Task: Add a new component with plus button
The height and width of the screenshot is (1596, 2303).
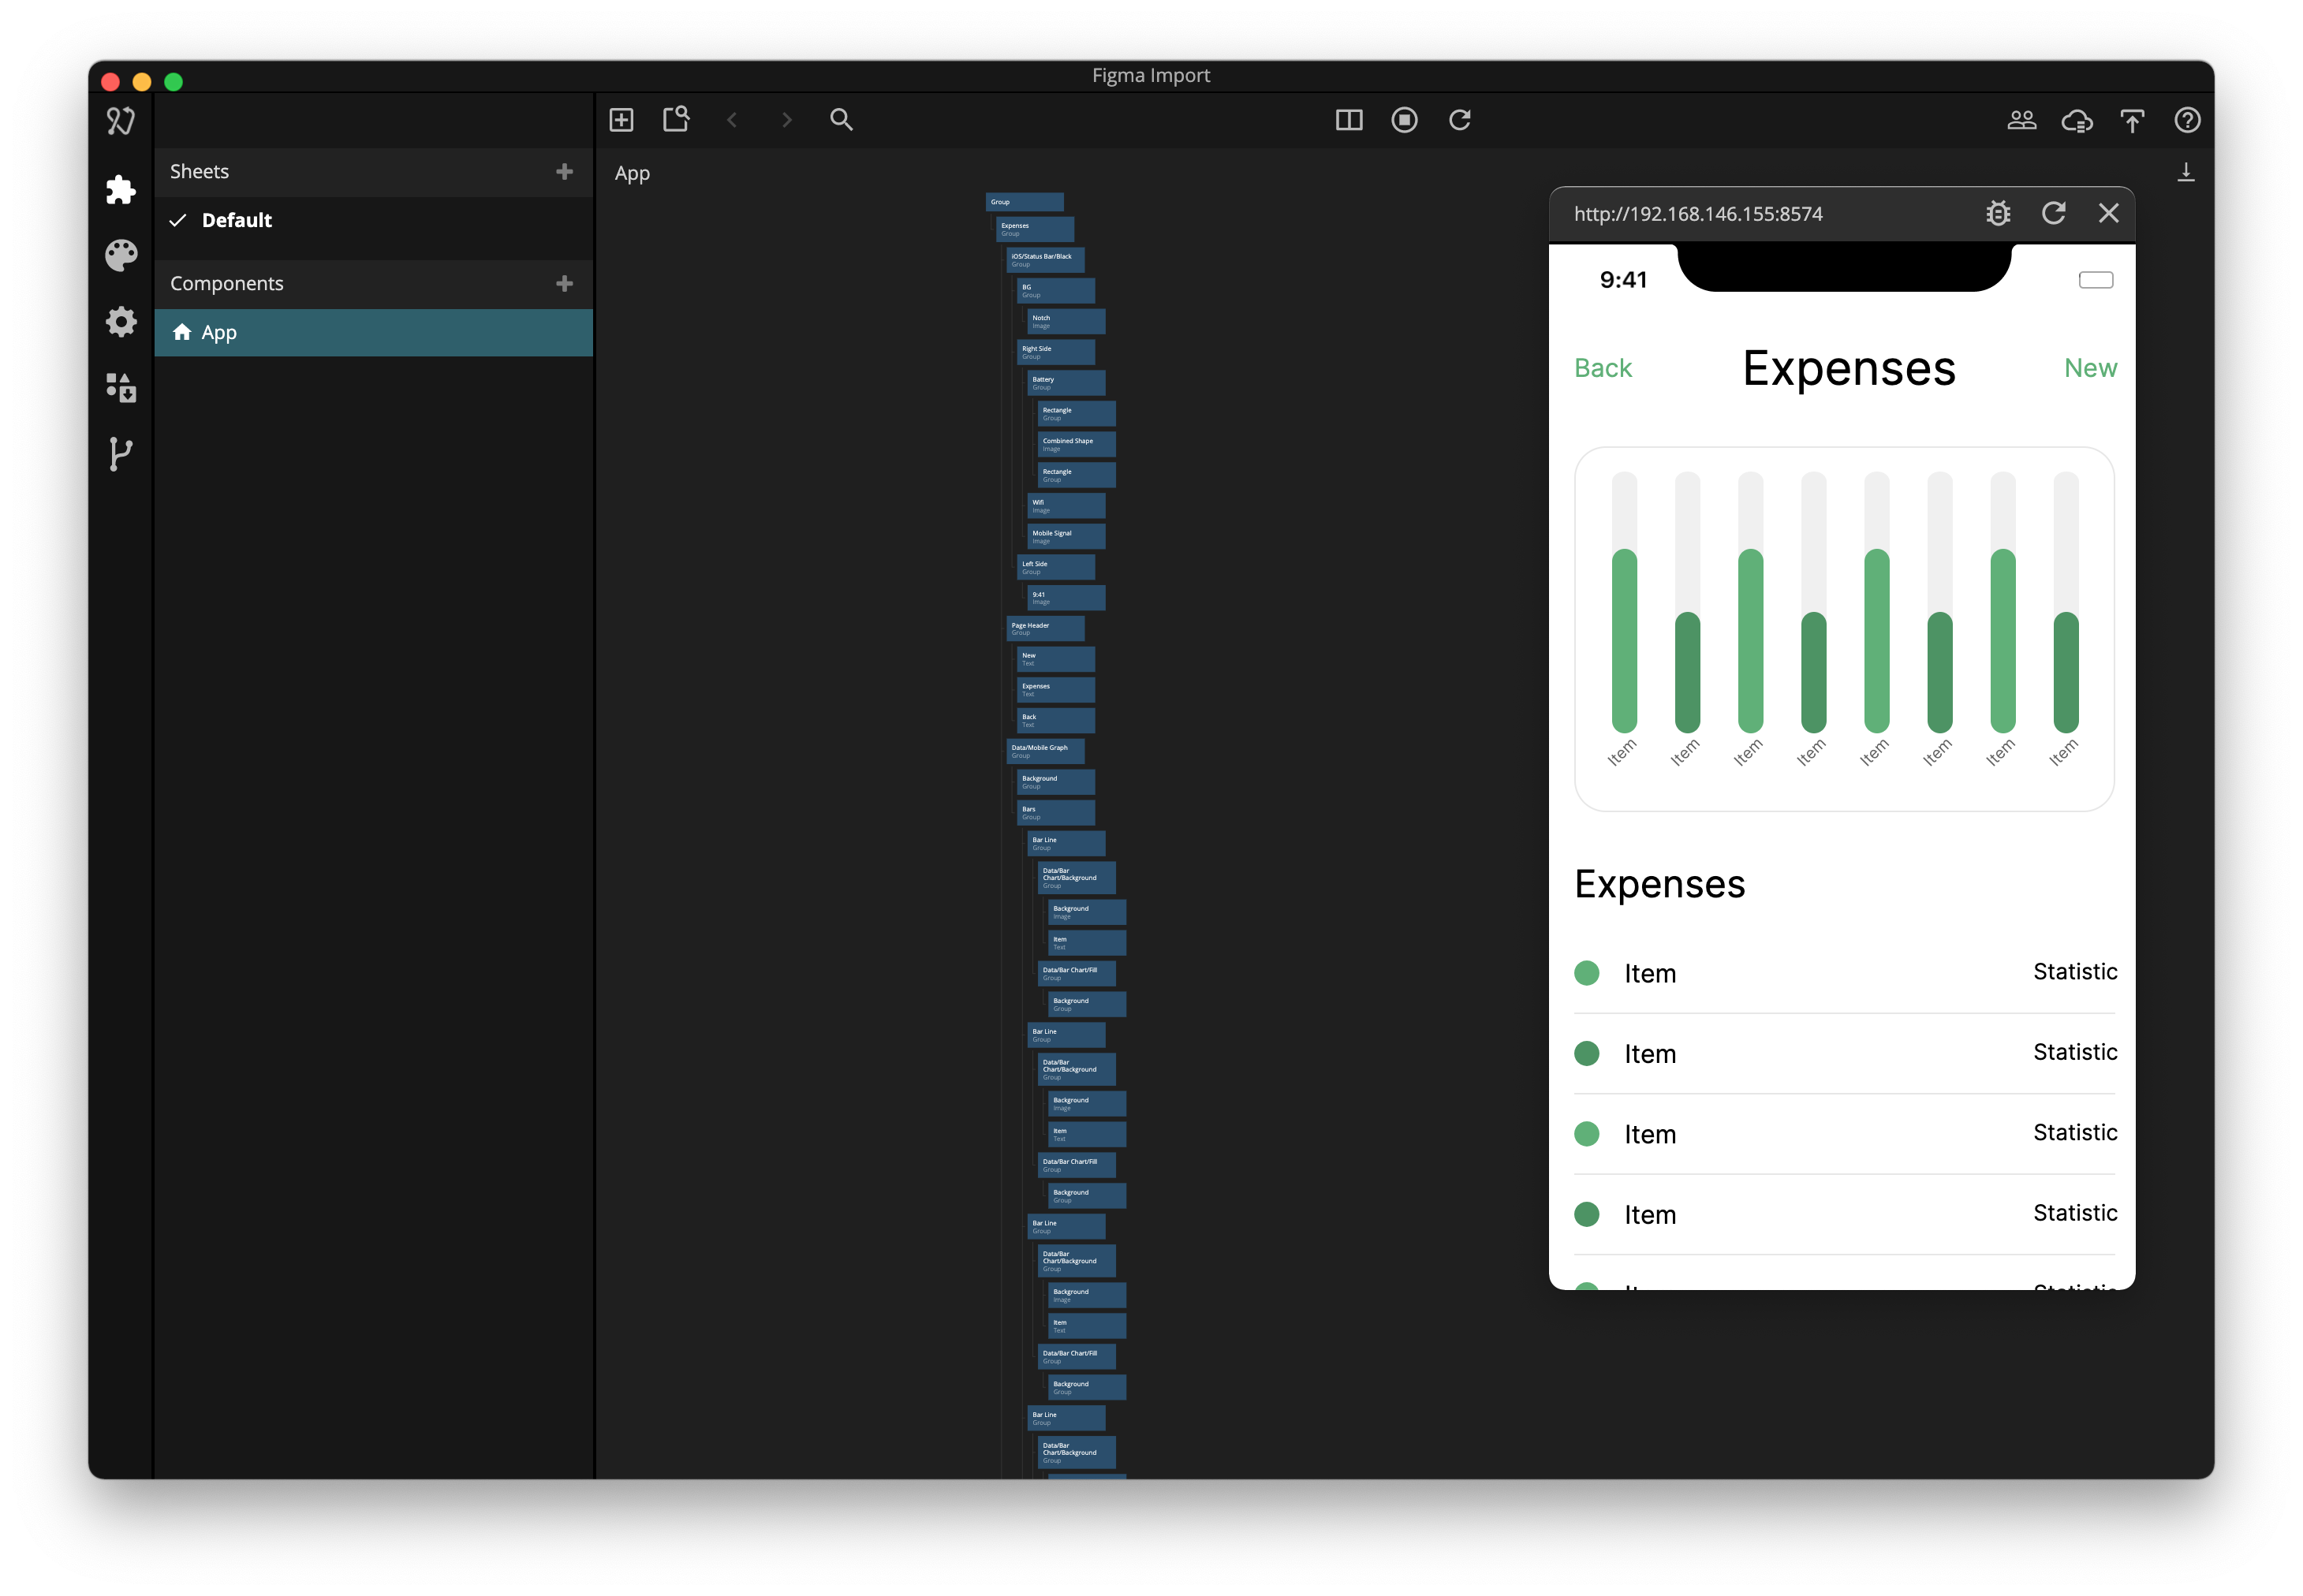Action: 564,284
